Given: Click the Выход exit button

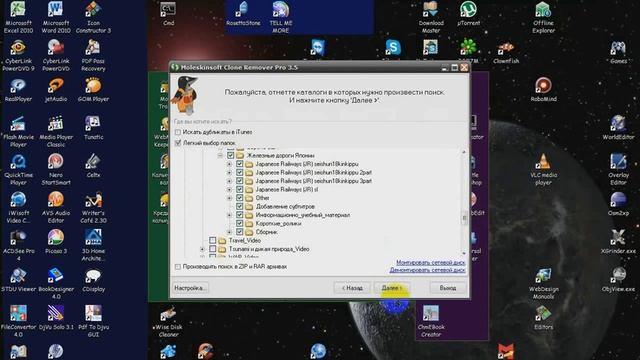Looking at the screenshot, I should click(x=447, y=288).
